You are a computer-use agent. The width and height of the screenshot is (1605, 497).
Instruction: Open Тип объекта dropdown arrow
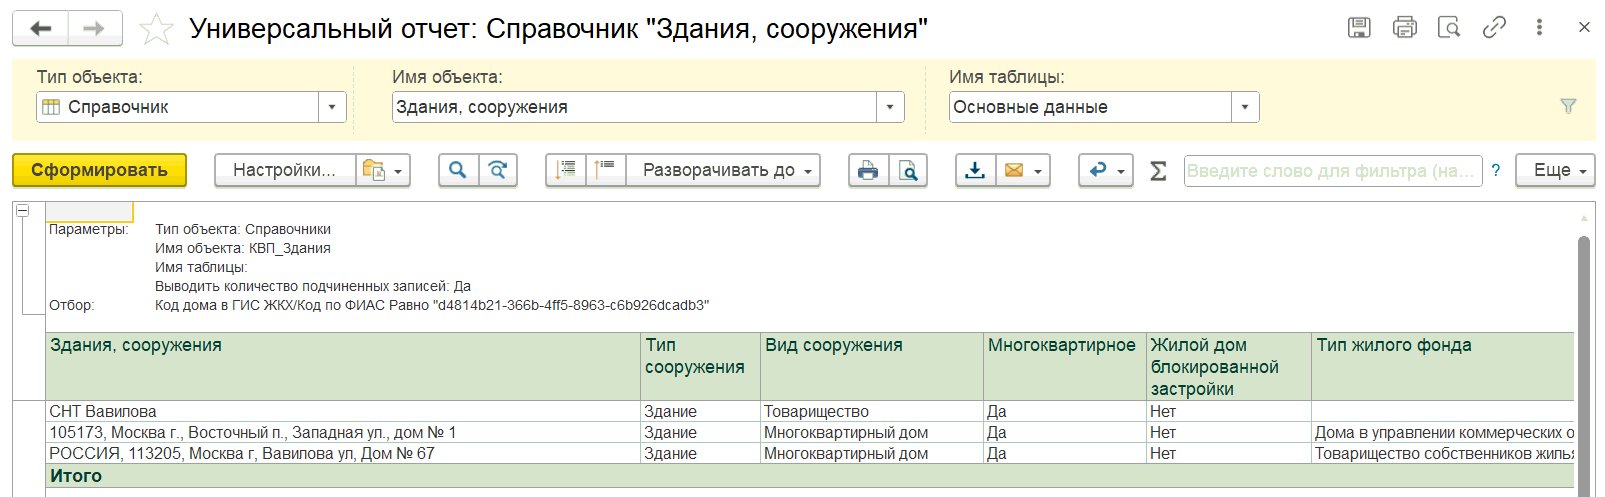(332, 107)
